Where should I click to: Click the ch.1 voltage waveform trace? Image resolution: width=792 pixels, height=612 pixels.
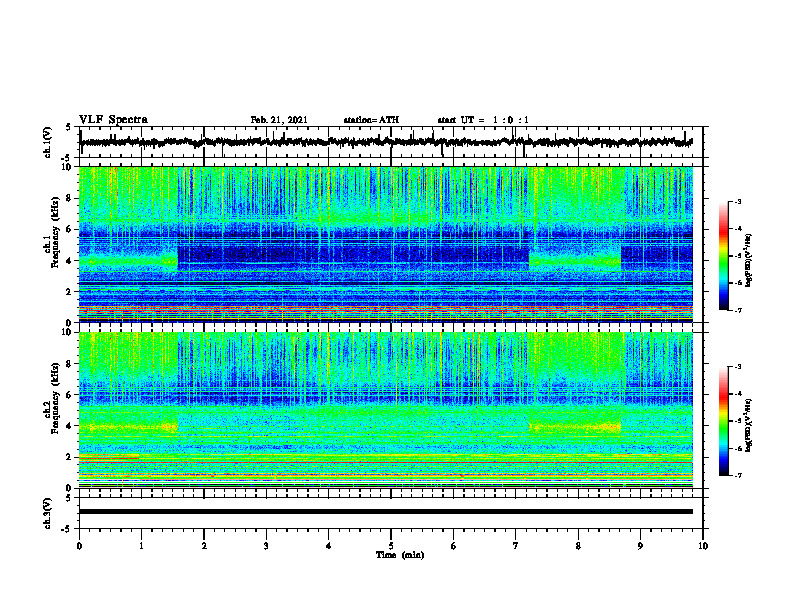[x=386, y=142]
